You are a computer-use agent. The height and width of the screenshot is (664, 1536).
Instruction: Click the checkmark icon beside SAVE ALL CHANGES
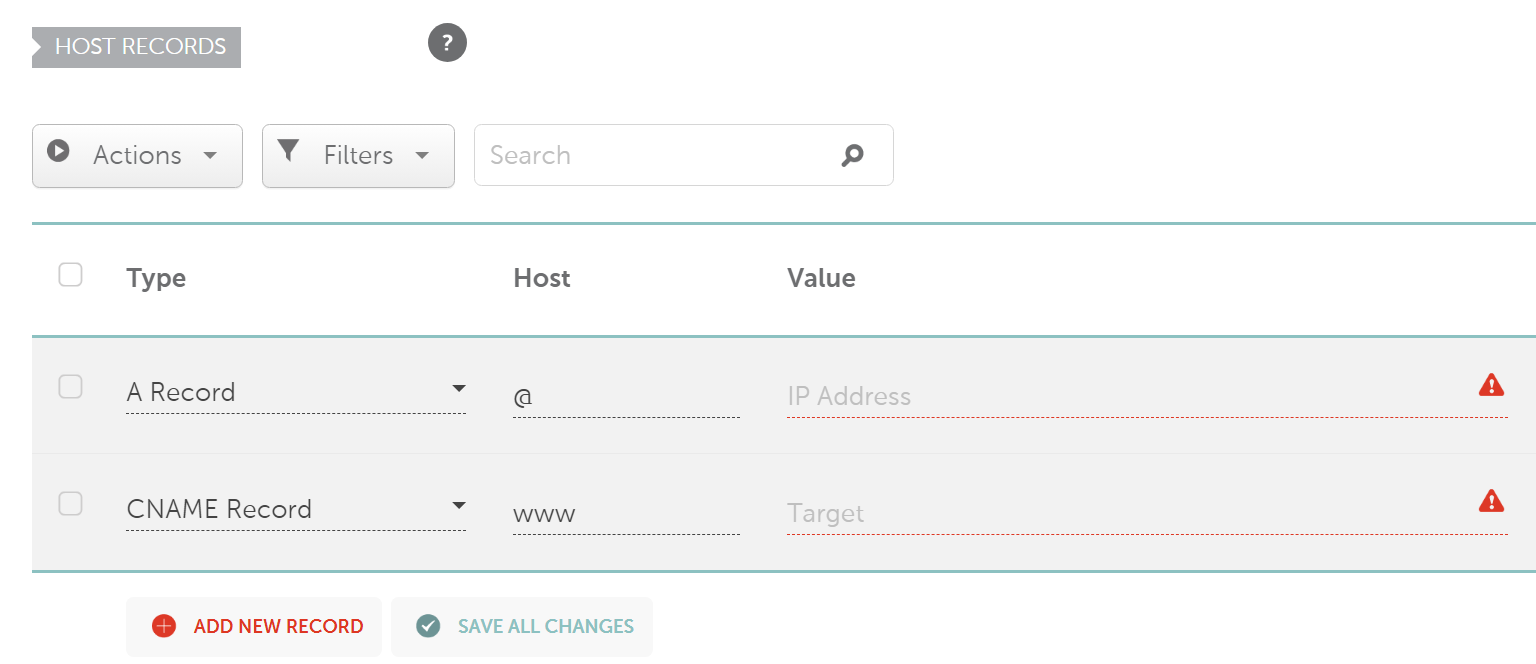pos(428,625)
